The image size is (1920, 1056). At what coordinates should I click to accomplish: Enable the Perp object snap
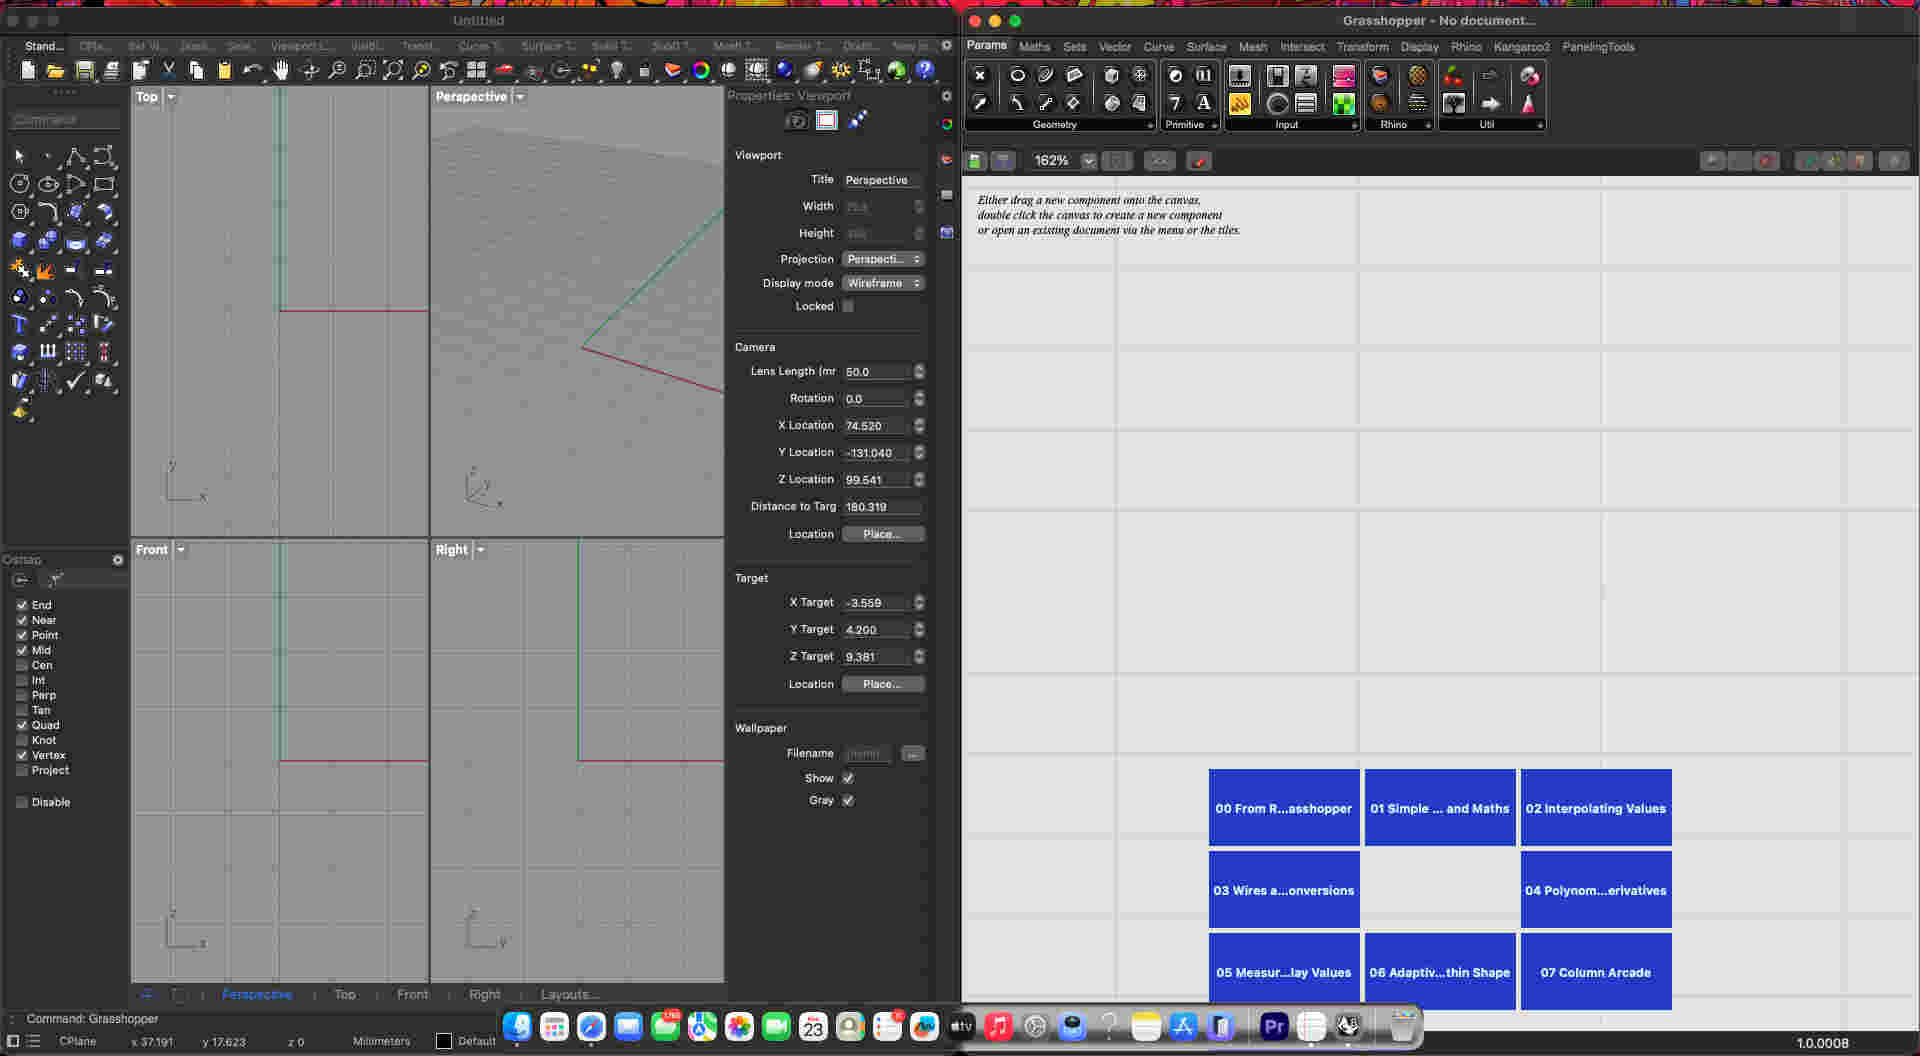(22, 695)
